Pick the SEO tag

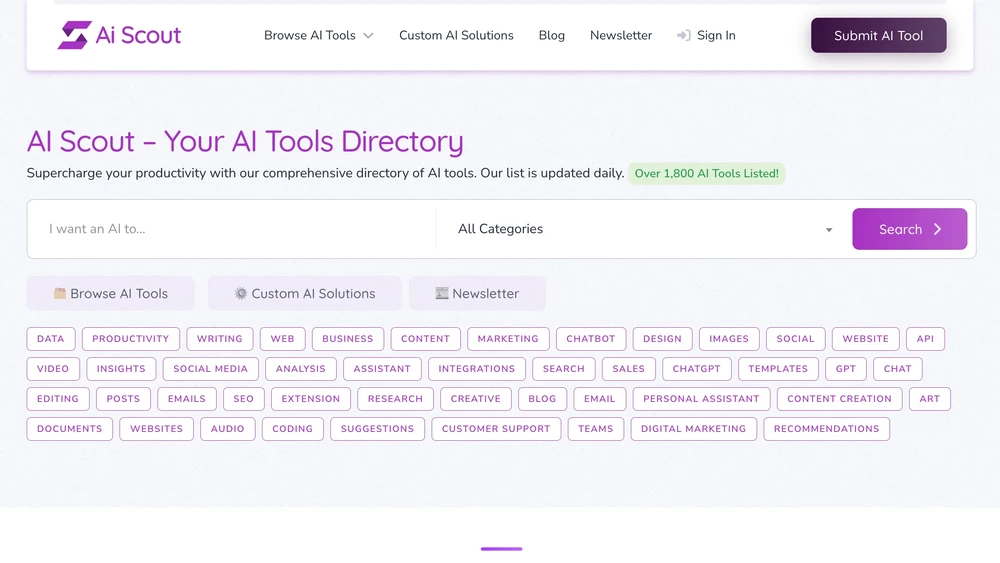coord(244,398)
